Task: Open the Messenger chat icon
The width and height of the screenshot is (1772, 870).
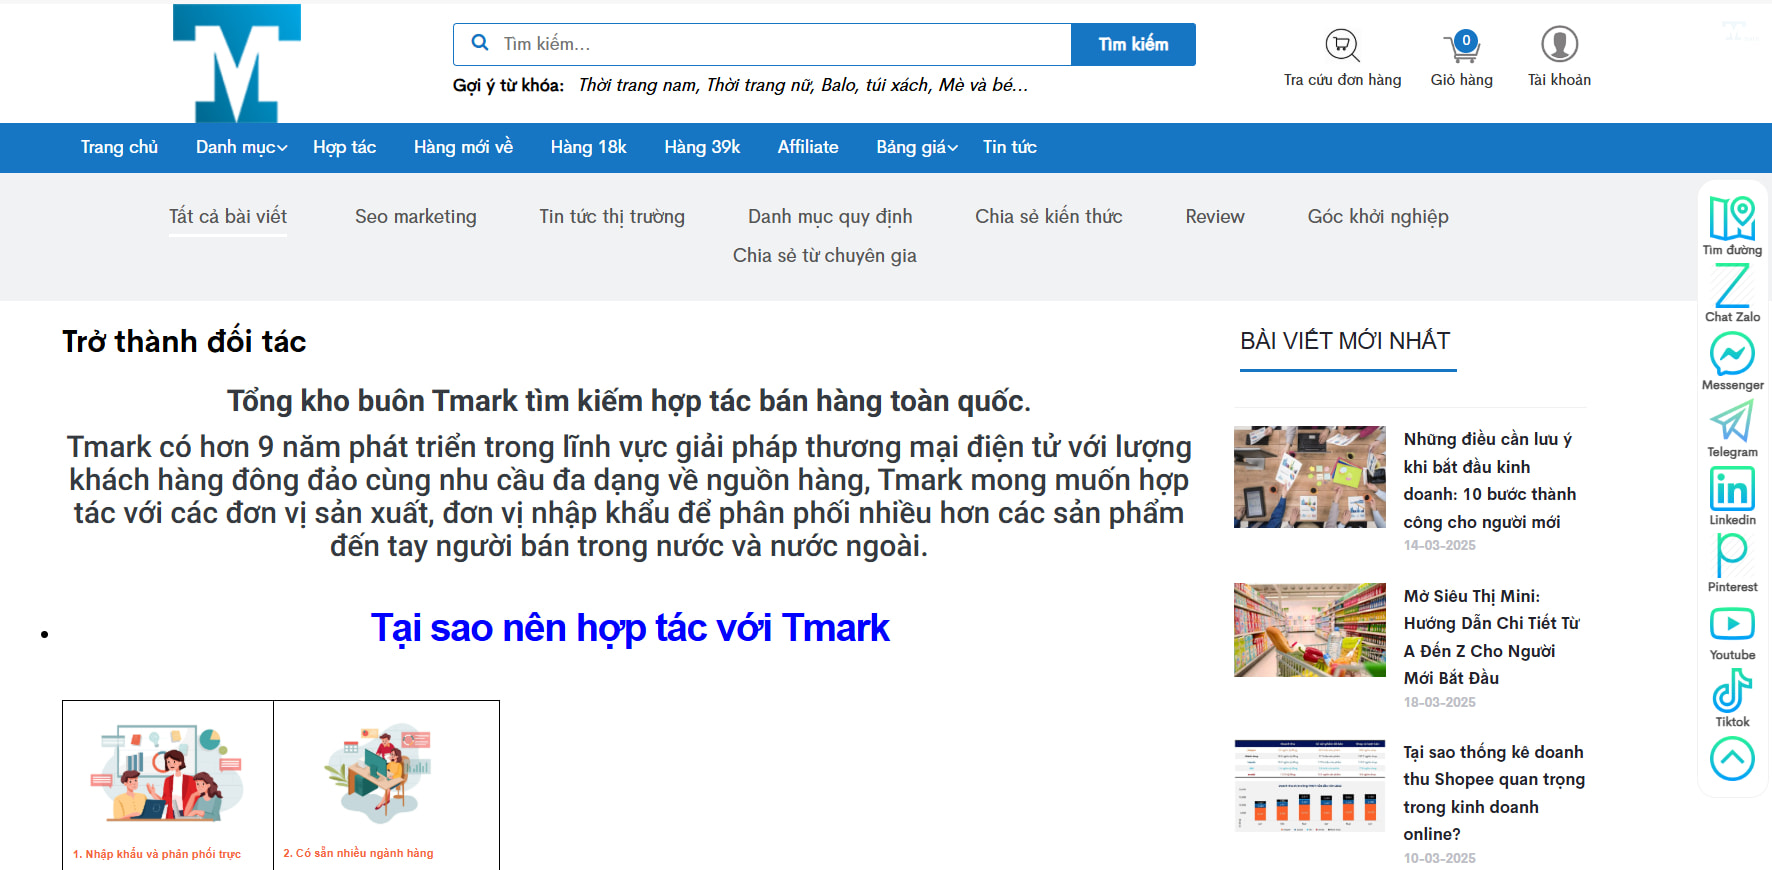Action: click(x=1732, y=353)
